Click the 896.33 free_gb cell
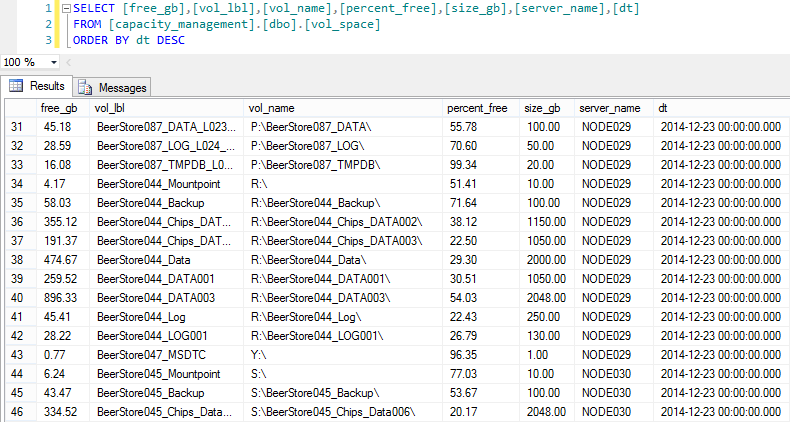The image size is (790, 422). pyautogui.click(x=62, y=298)
